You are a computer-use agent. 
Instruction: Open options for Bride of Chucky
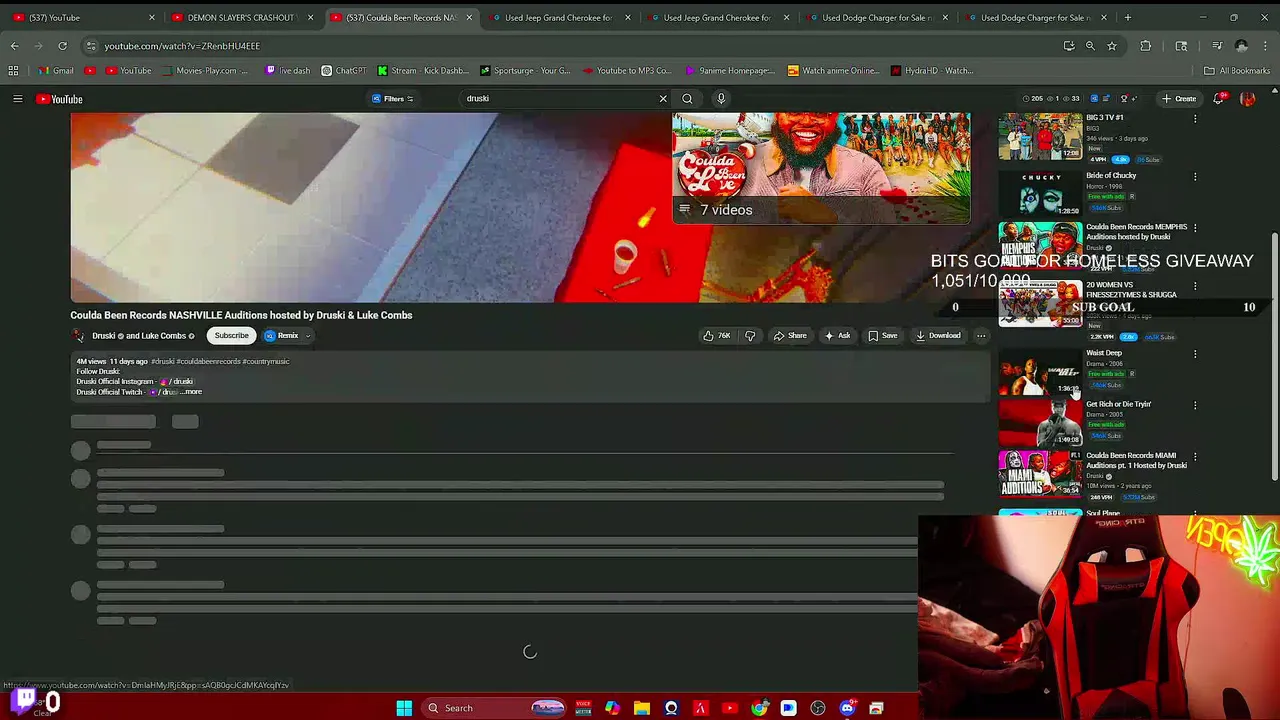click(1195, 177)
